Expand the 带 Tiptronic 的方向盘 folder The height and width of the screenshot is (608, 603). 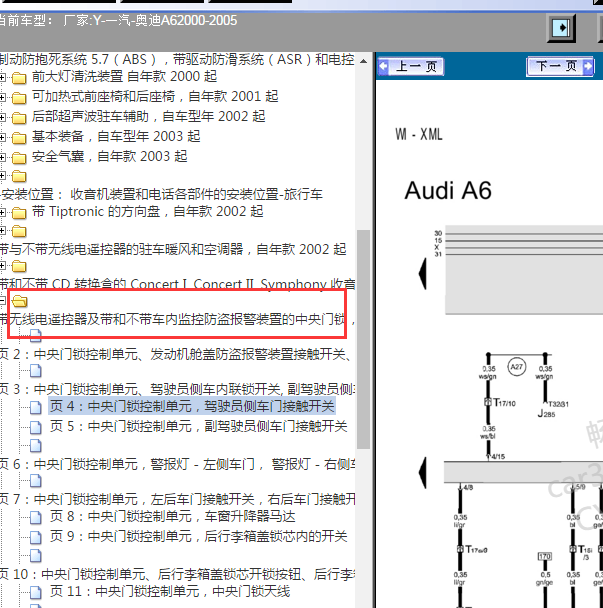pyautogui.click(x=2, y=212)
